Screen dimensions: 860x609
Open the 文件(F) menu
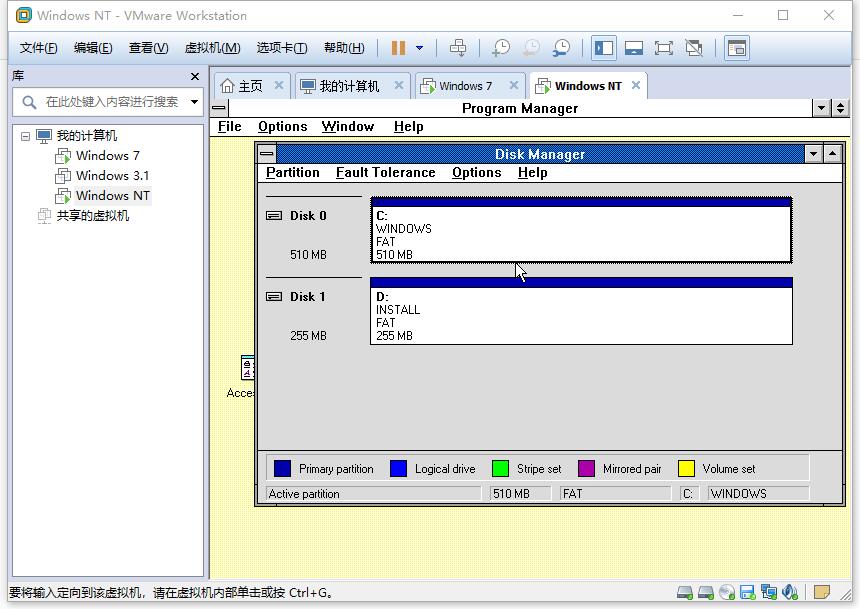coord(38,48)
